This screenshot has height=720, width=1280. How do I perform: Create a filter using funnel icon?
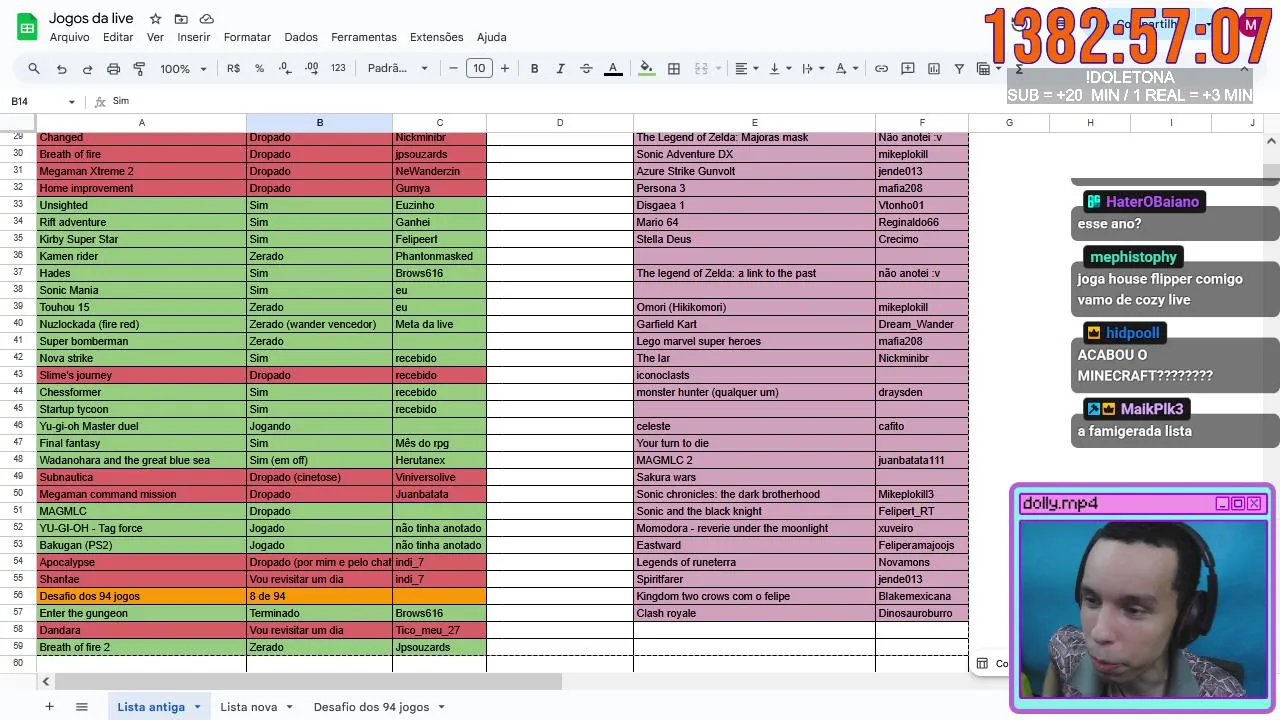coord(959,69)
